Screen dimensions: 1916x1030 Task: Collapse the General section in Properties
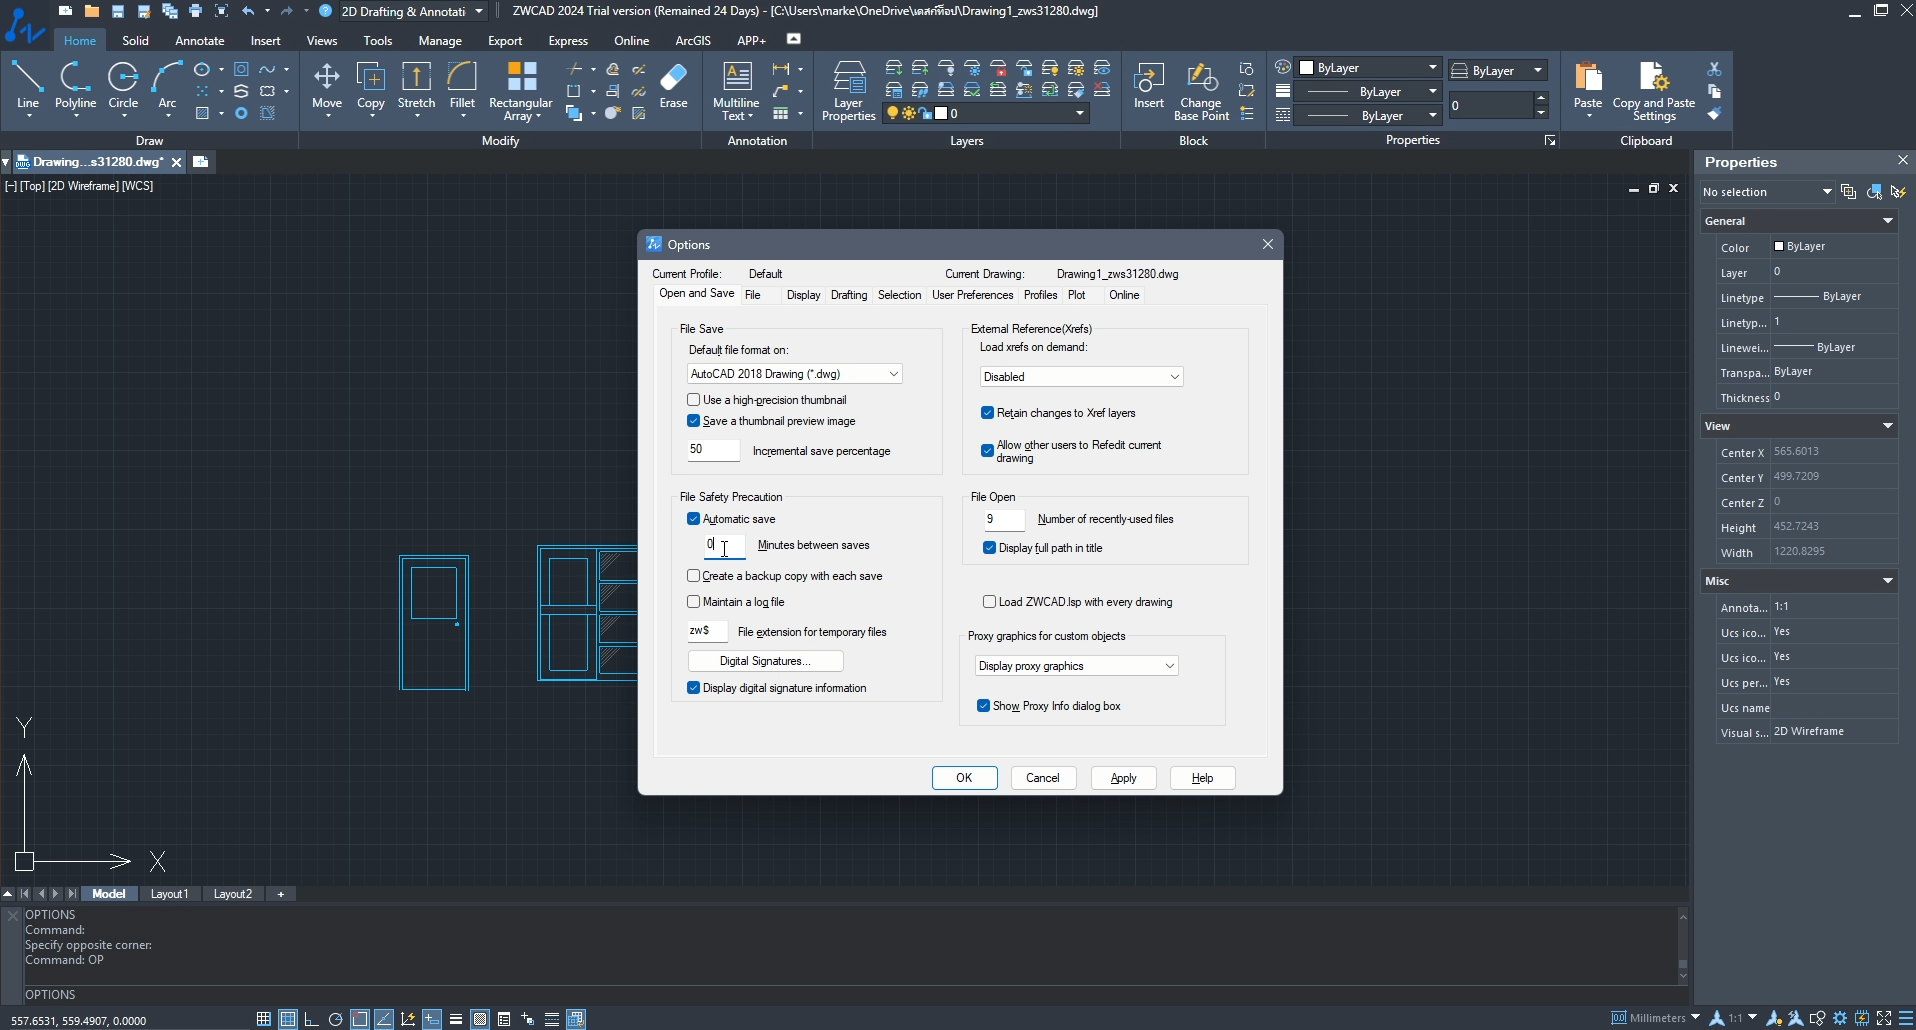1888,221
